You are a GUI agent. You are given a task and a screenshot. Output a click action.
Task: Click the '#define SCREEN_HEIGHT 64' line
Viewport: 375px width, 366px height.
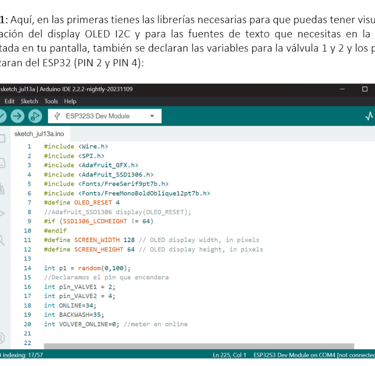[x=89, y=249]
